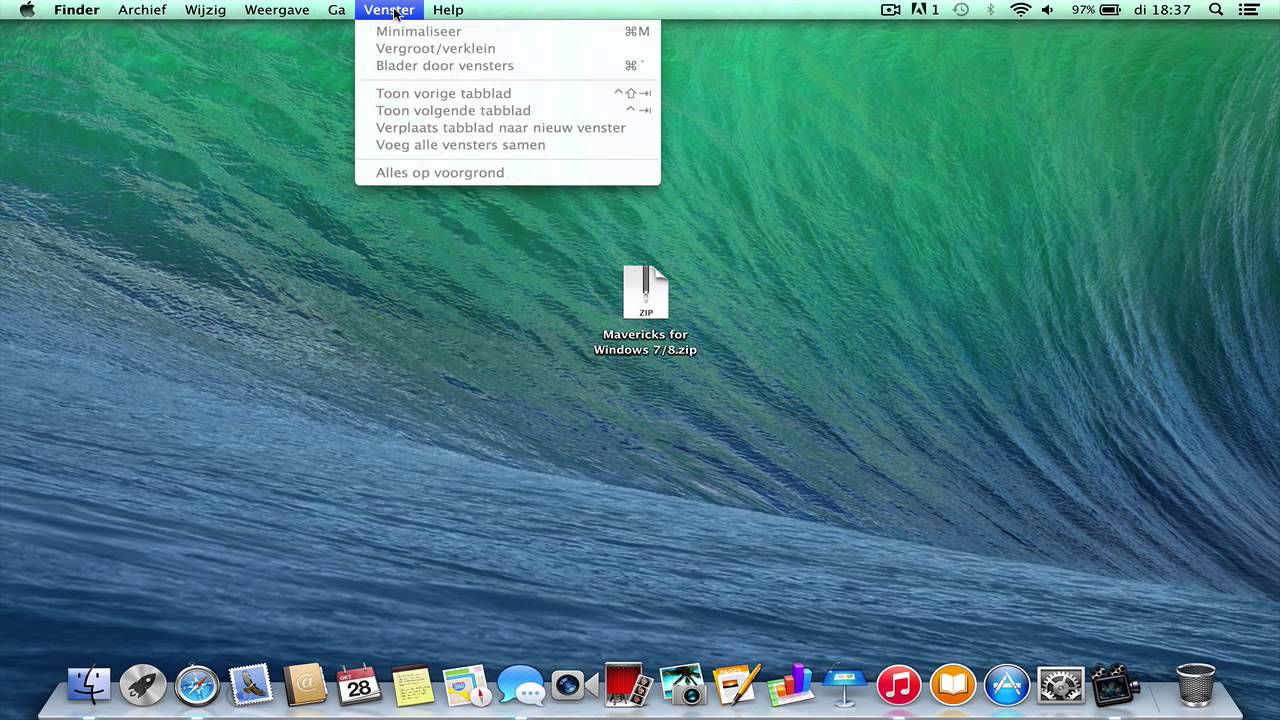Click the screen recording camera icon

point(890,10)
